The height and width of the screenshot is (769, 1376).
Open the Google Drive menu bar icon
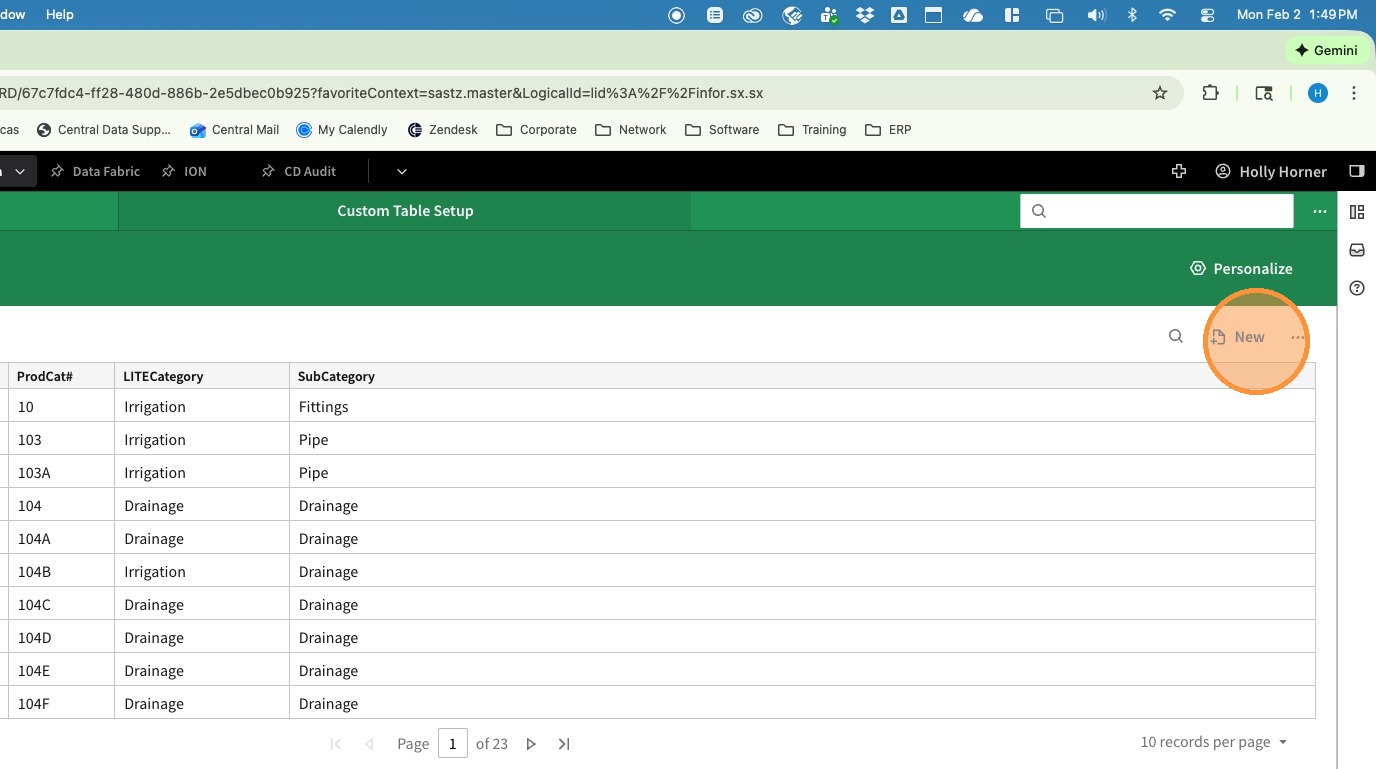(x=899, y=15)
